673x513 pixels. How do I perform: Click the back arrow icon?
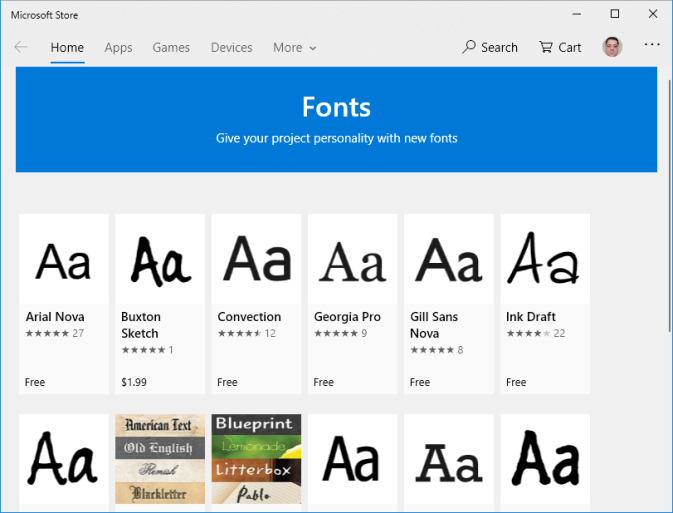(x=21, y=47)
